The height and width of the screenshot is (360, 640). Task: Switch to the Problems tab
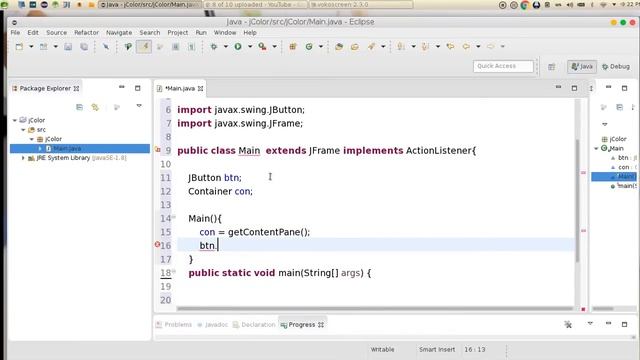click(174, 324)
